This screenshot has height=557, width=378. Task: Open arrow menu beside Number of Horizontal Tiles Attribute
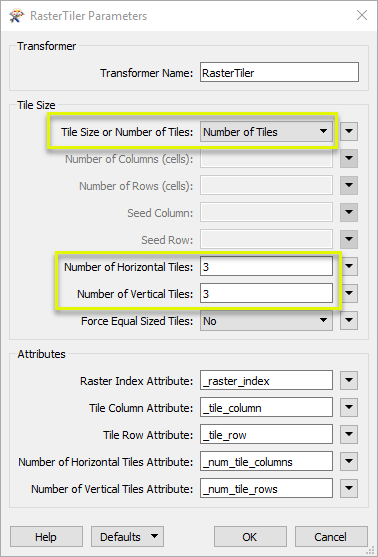[x=349, y=461]
